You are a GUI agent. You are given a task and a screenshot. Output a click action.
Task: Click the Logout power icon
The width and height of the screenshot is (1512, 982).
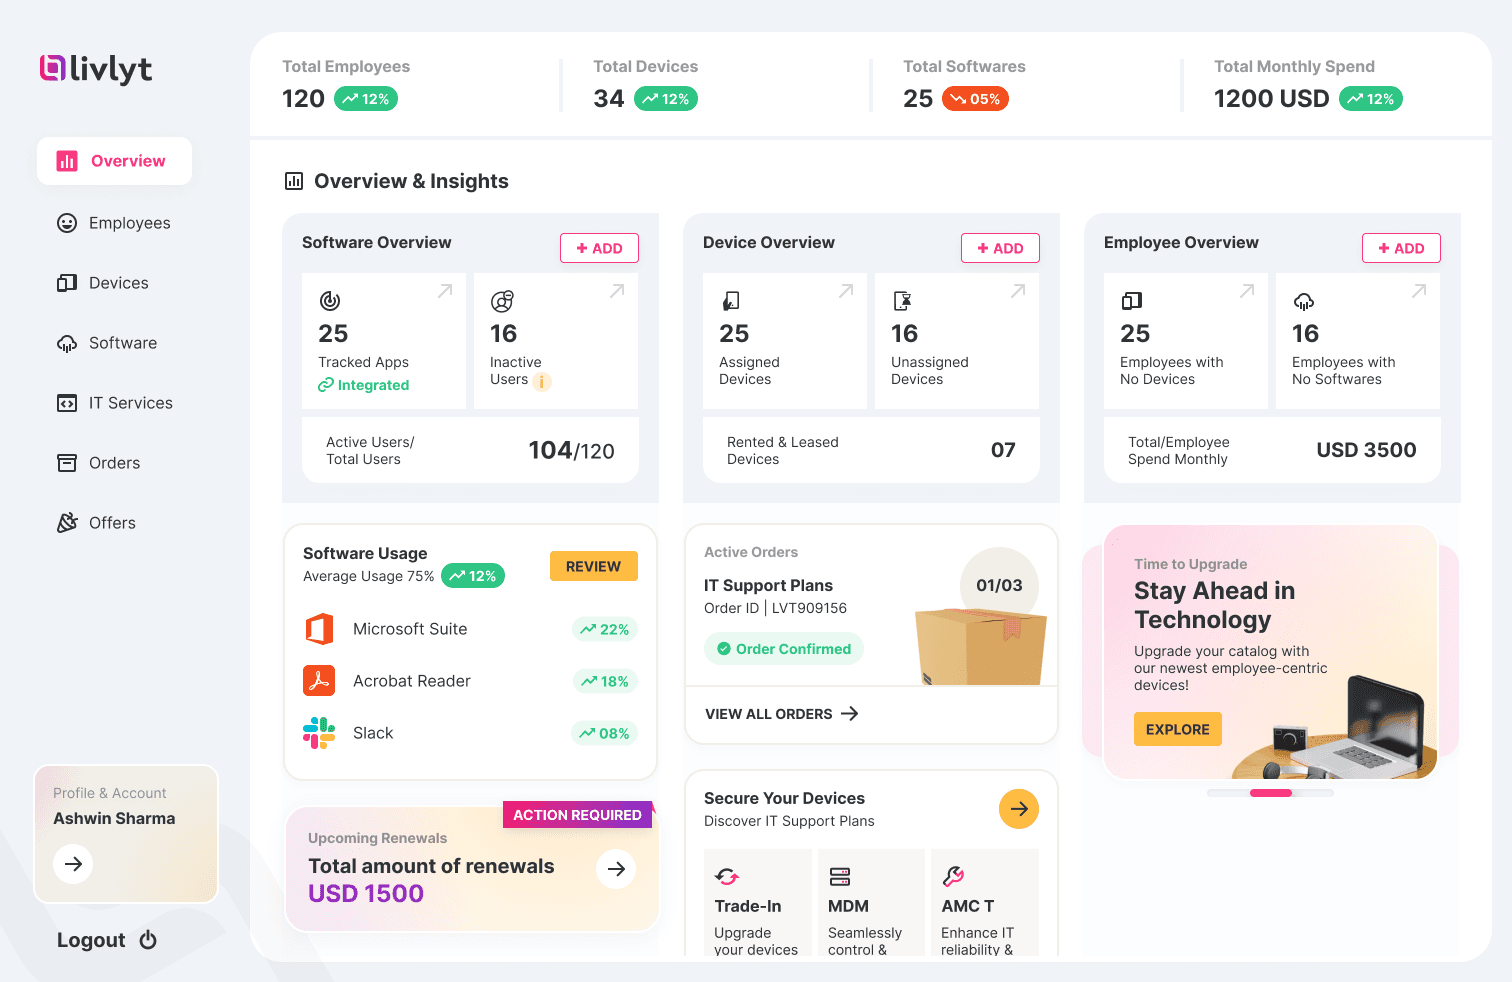[x=148, y=940]
